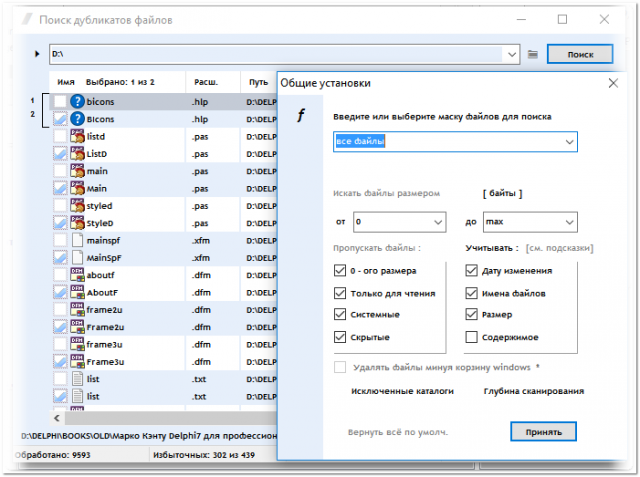The image size is (640, 477).
Task: Click the help file icon beside bicons
Action: click(77, 101)
